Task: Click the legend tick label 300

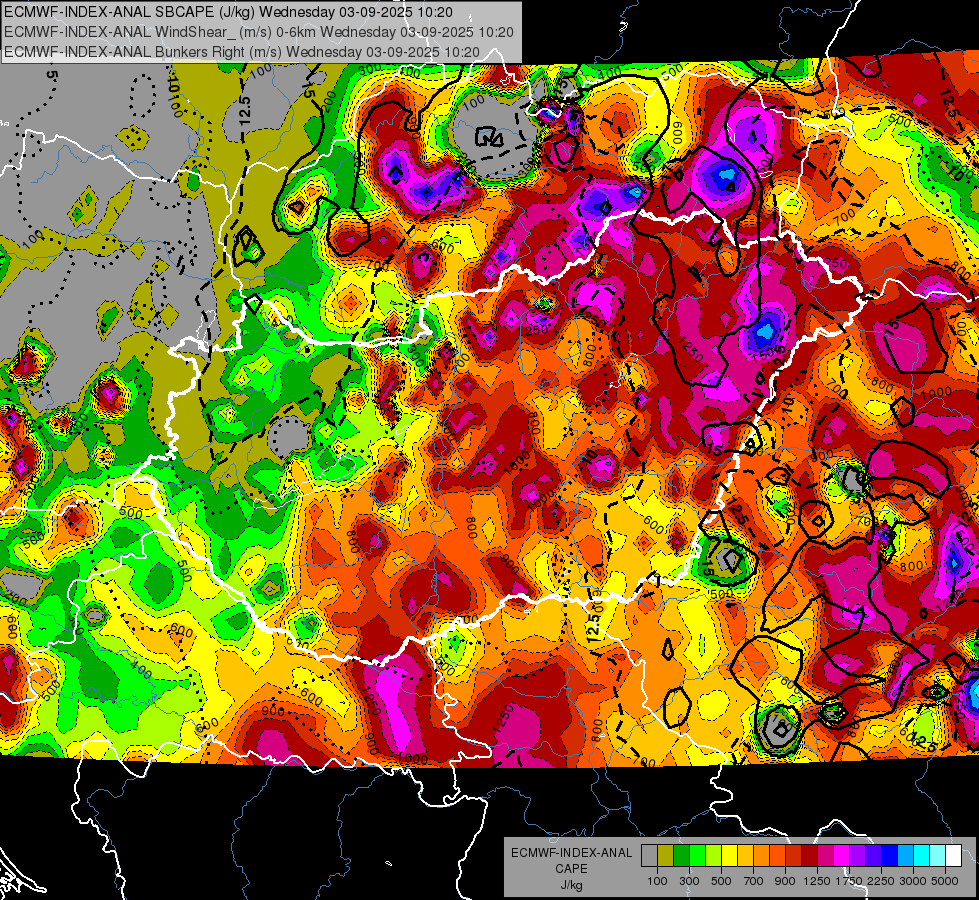Action: point(689,881)
